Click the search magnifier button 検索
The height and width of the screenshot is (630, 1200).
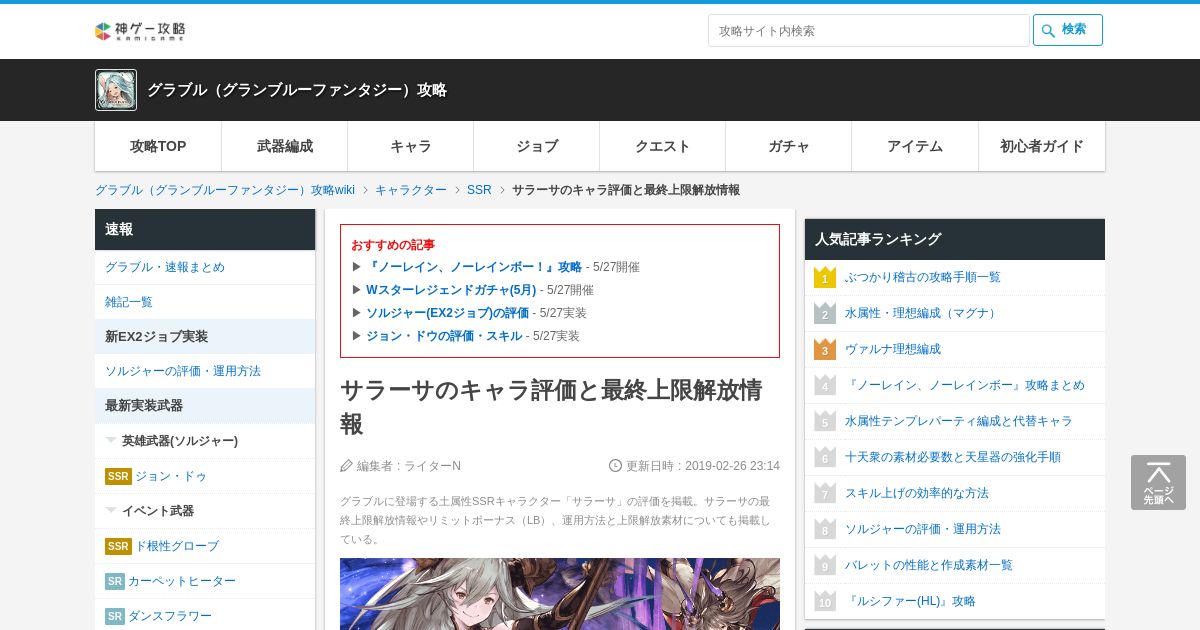click(1068, 30)
